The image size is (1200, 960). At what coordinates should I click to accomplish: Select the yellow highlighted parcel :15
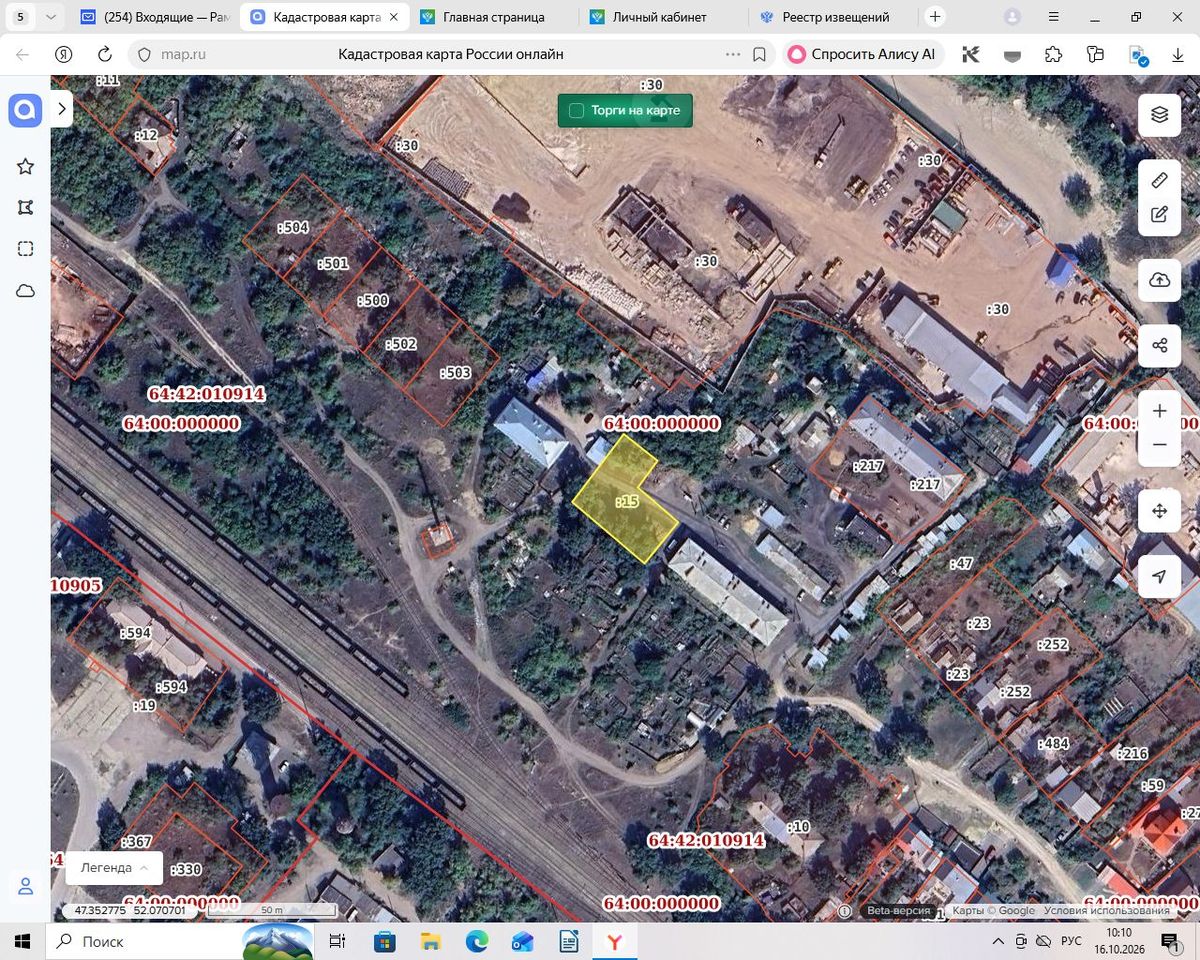click(627, 502)
